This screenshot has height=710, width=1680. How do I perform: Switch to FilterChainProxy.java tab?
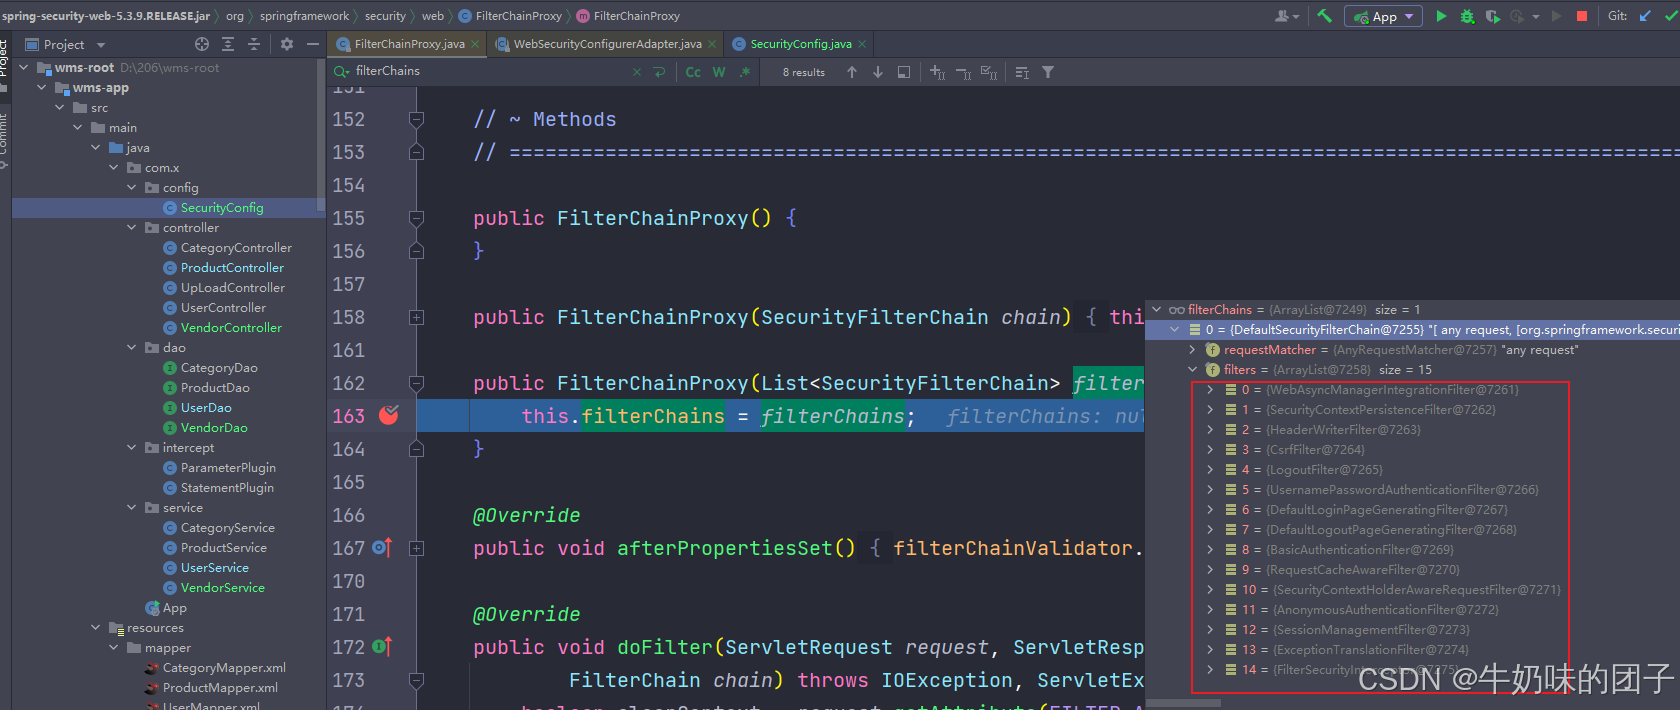409,44
